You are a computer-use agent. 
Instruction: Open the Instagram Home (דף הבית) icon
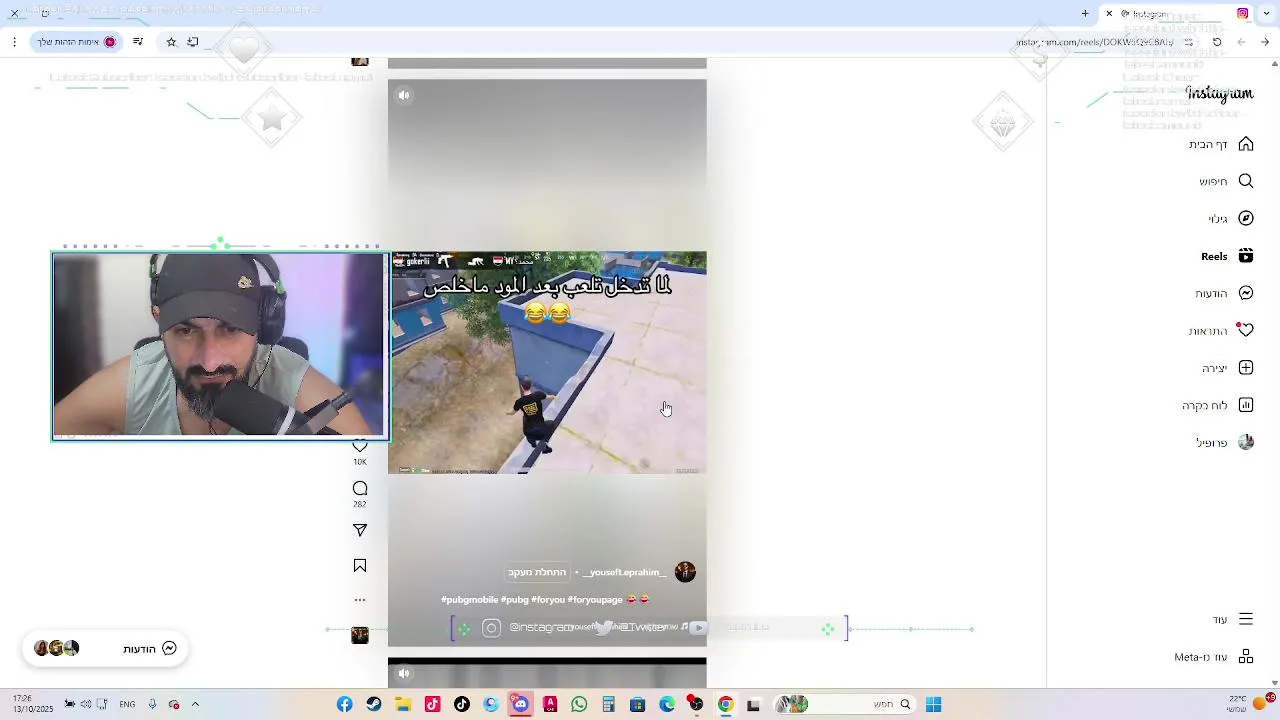[x=1246, y=144]
